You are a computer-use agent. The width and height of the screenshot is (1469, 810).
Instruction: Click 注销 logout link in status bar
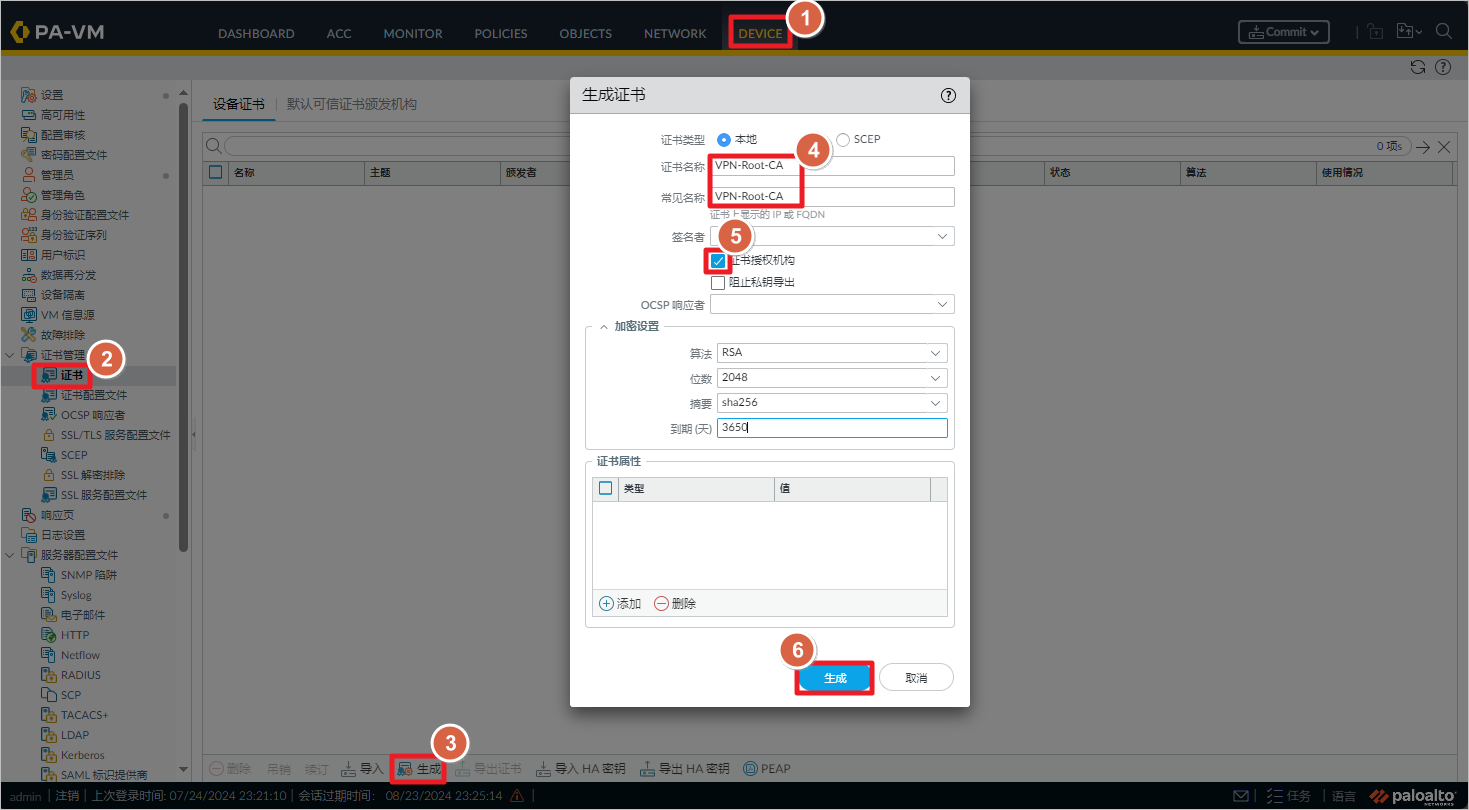pyautogui.click(x=67, y=796)
